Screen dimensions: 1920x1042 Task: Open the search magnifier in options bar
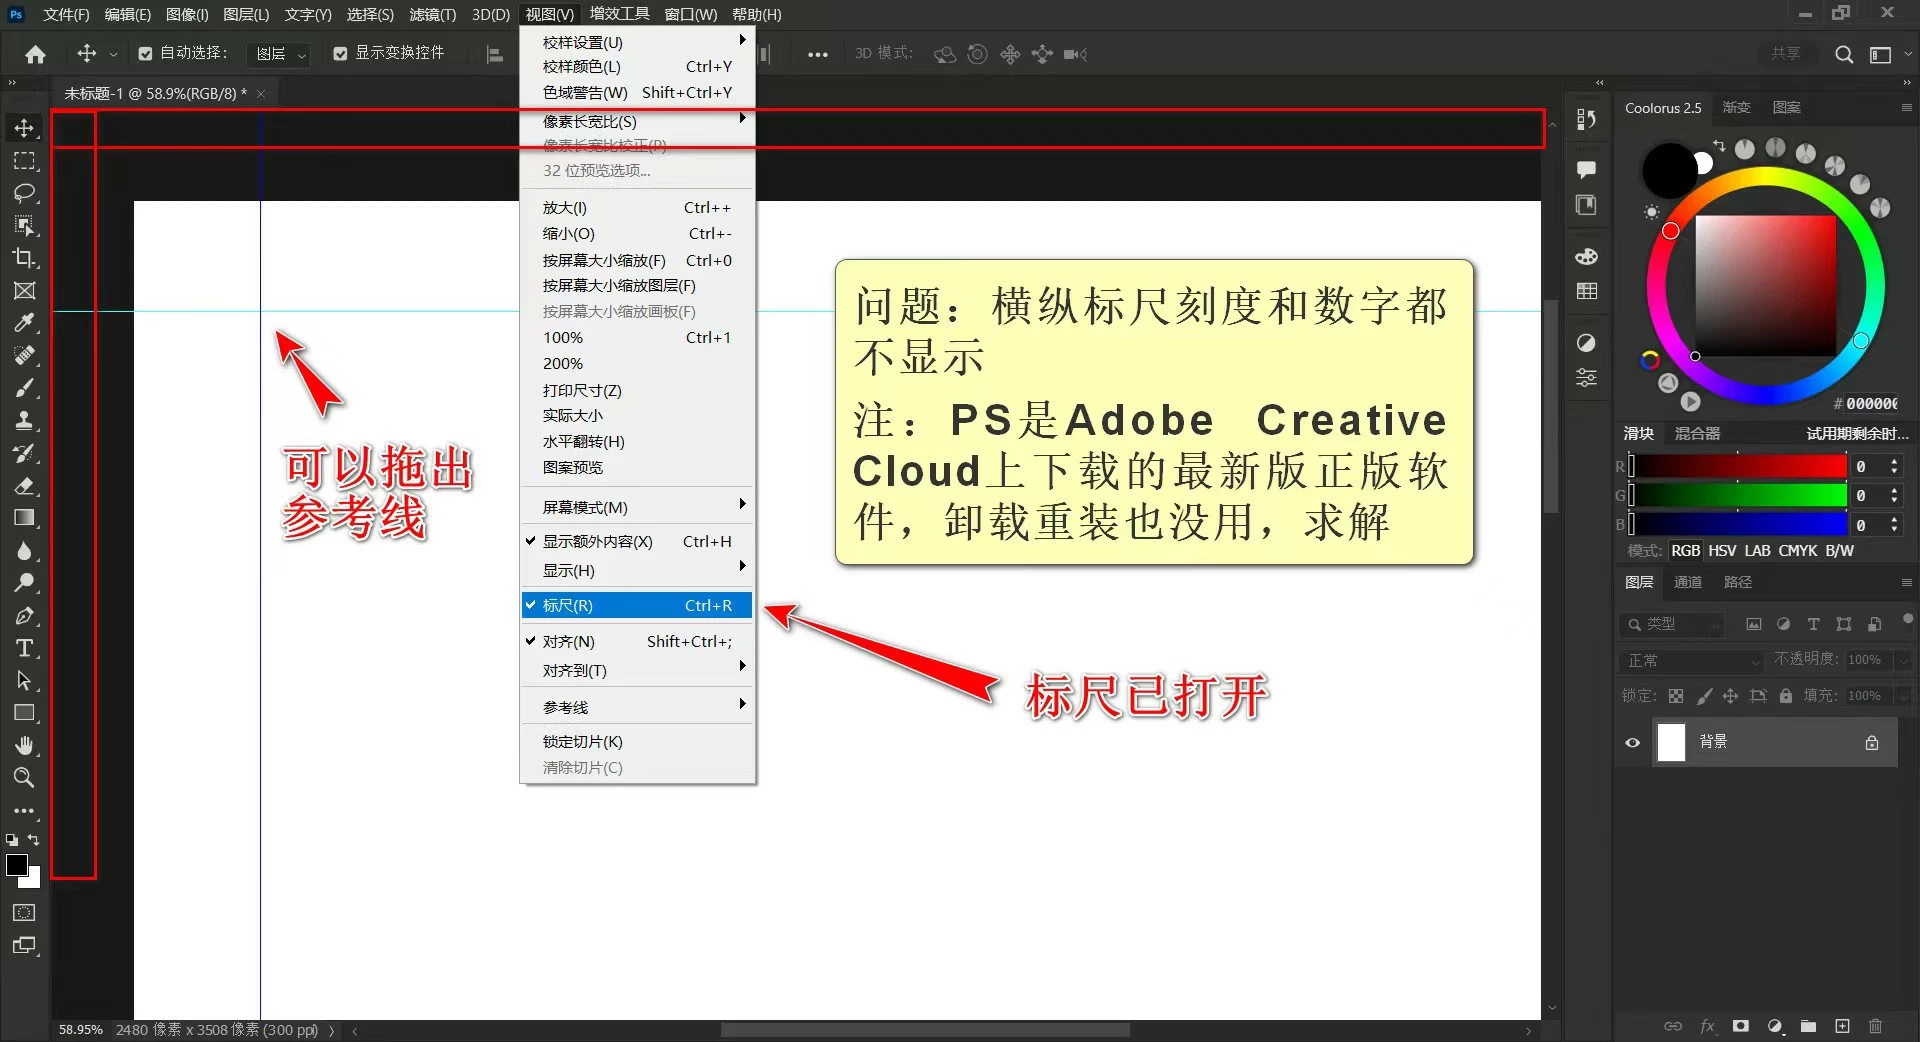click(1844, 54)
